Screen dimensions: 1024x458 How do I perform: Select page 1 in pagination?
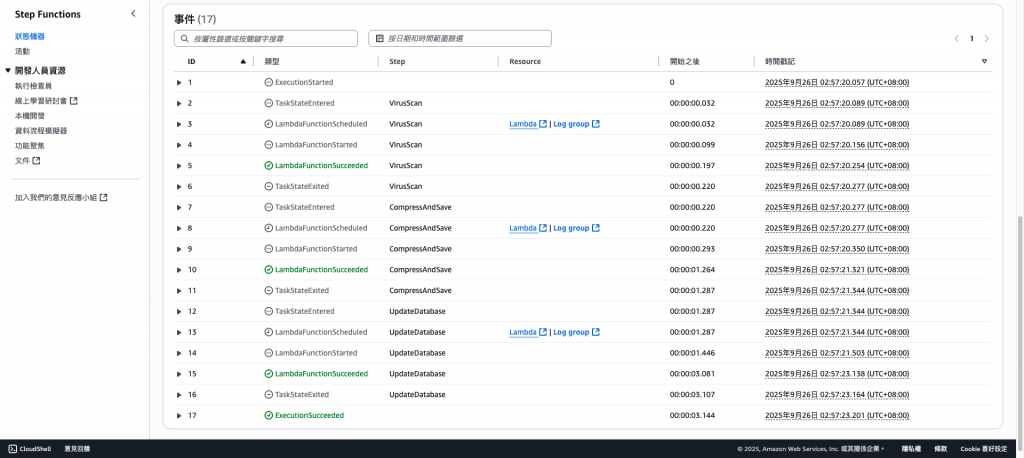click(x=972, y=39)
